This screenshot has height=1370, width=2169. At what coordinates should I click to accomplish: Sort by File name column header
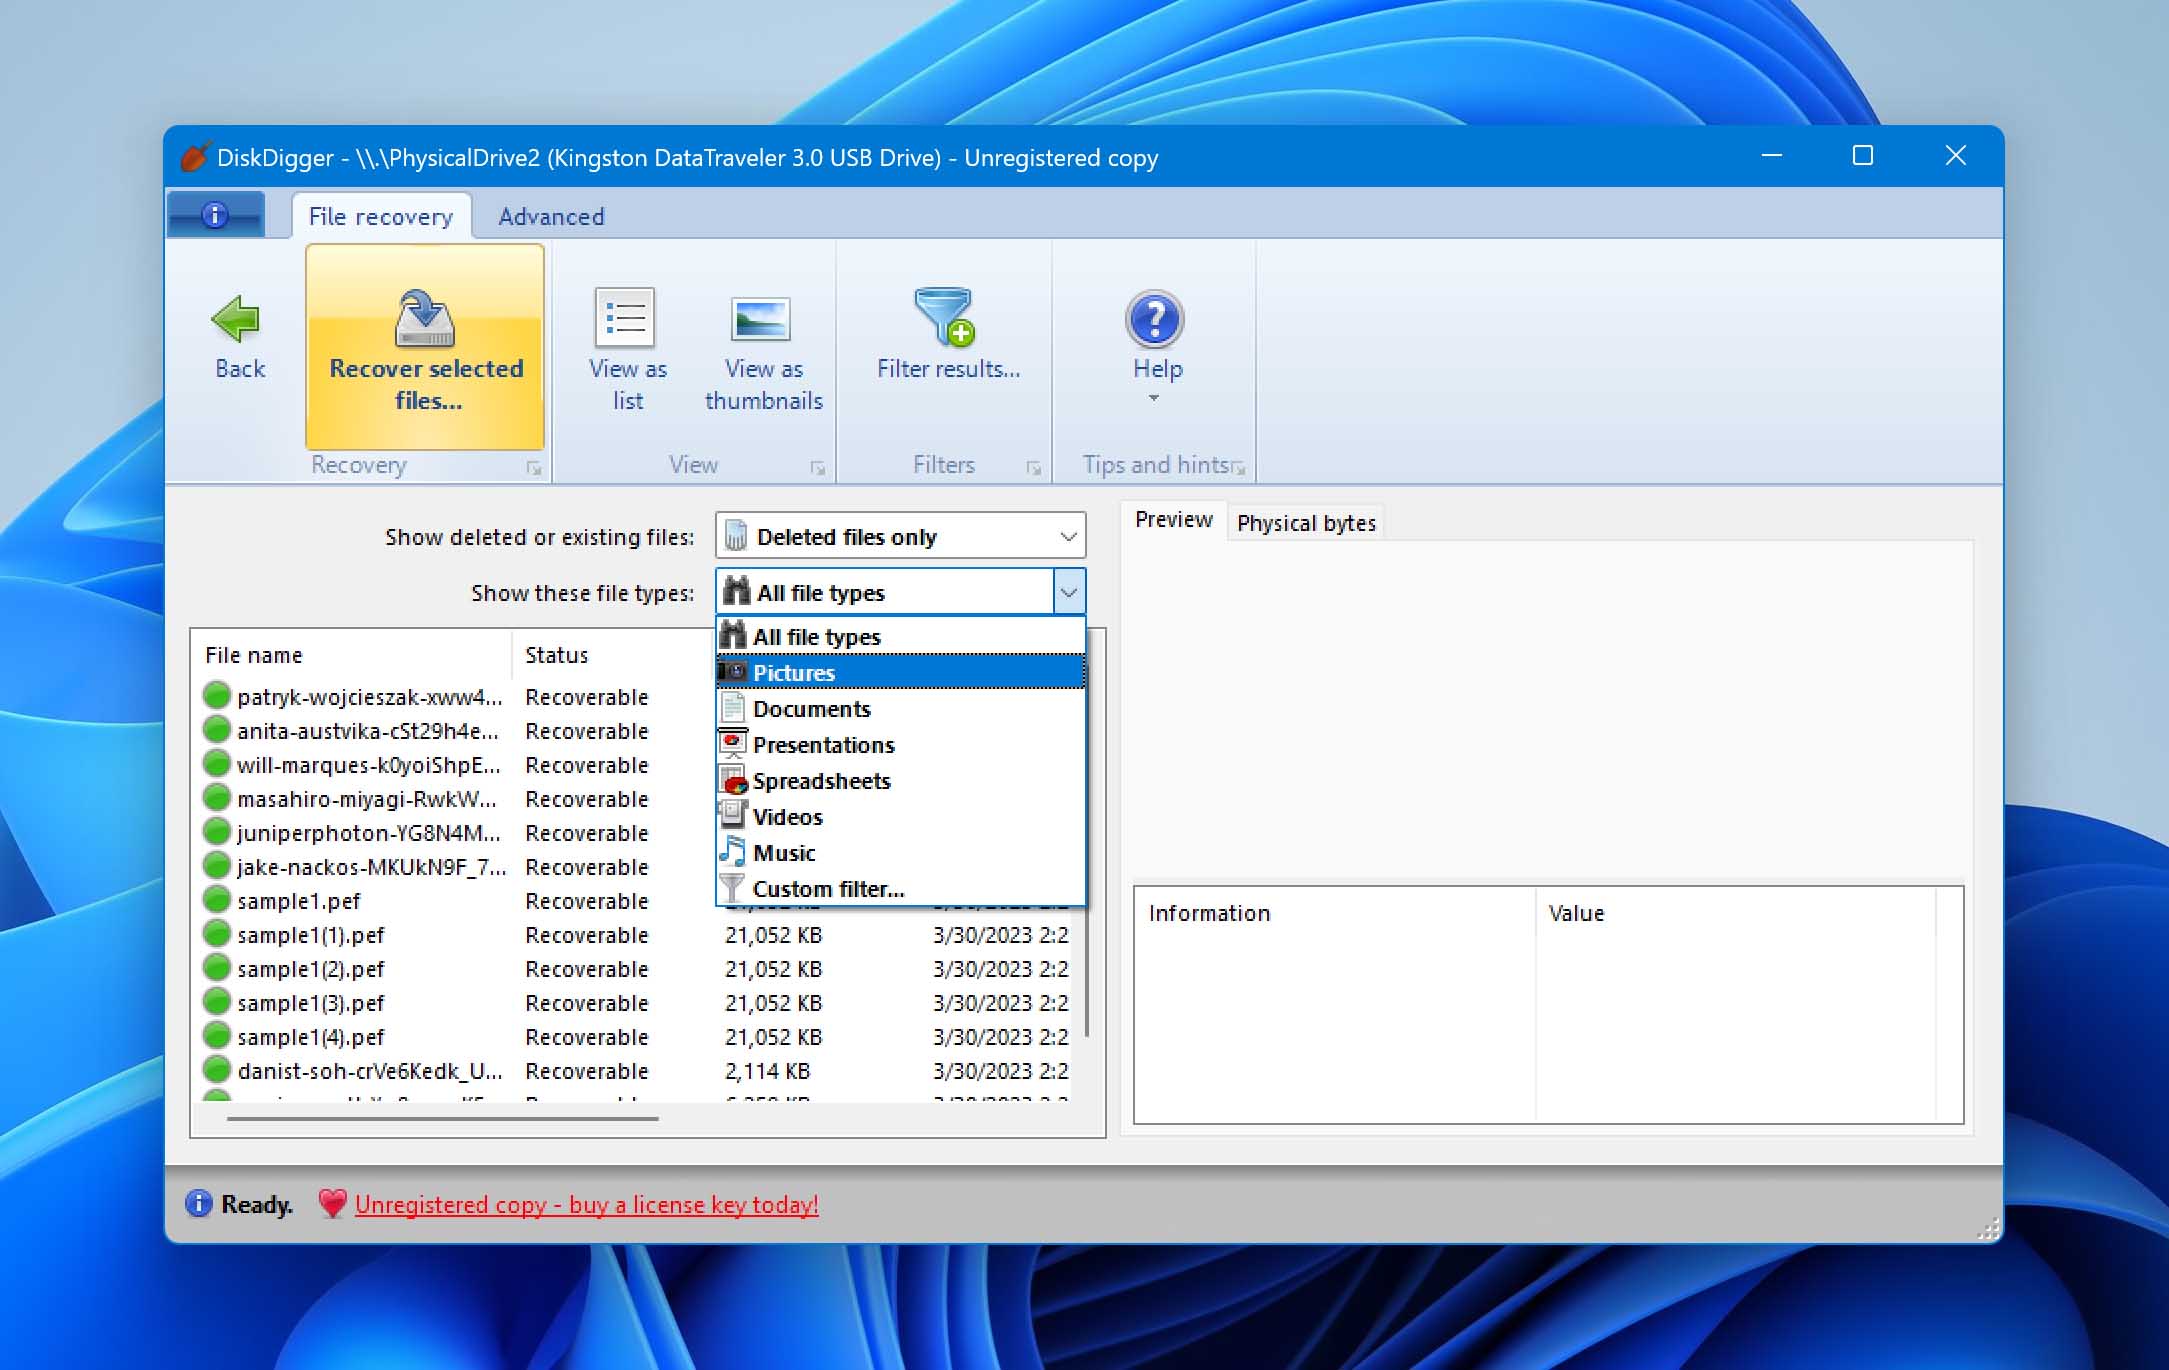click(x=352, y=655)
